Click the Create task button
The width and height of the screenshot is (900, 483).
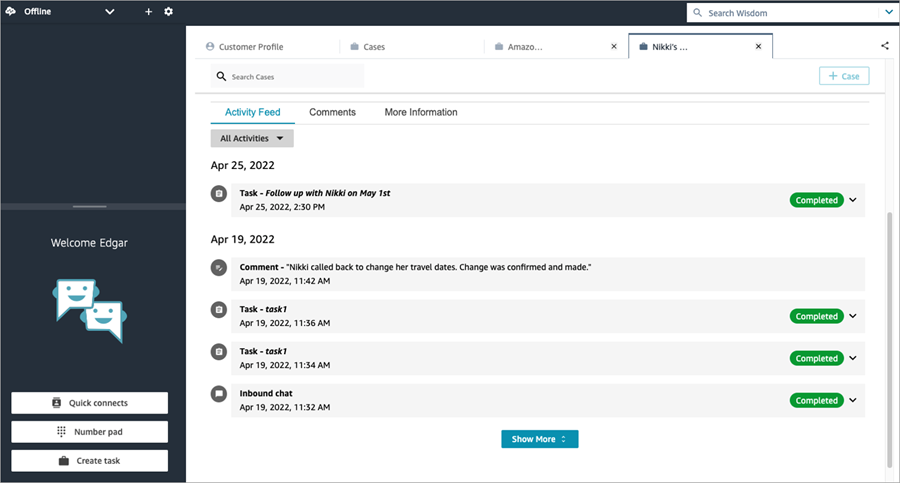pyautogui.click(x=90, y=461)
